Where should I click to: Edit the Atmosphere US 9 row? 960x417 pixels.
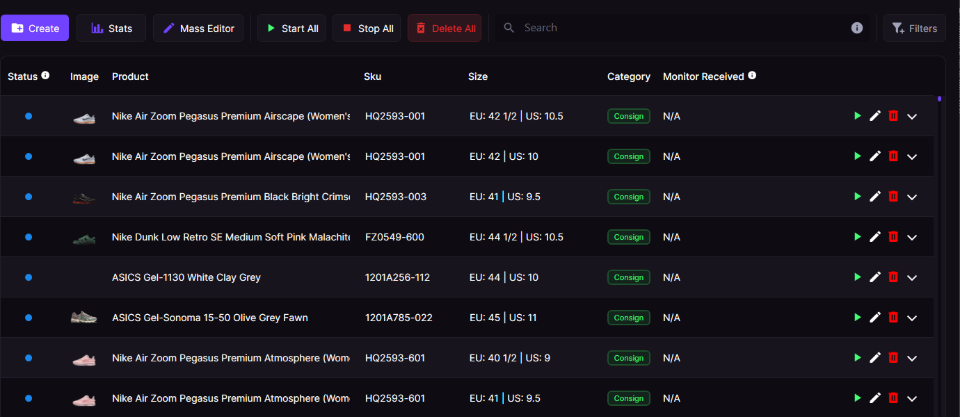875,358
